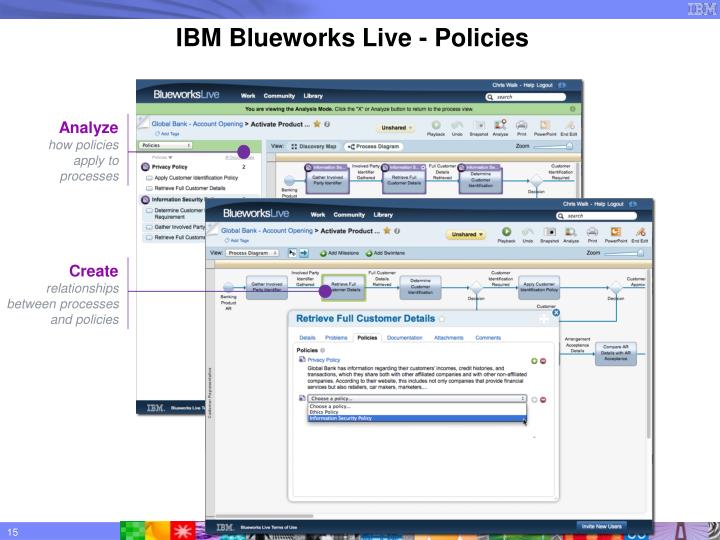Image resolution: width=720 pixels, height=540 pixels.
Task: Open Policies dropdown in back window sidebar
Action: pyautogui.click(x=165, y=146)
